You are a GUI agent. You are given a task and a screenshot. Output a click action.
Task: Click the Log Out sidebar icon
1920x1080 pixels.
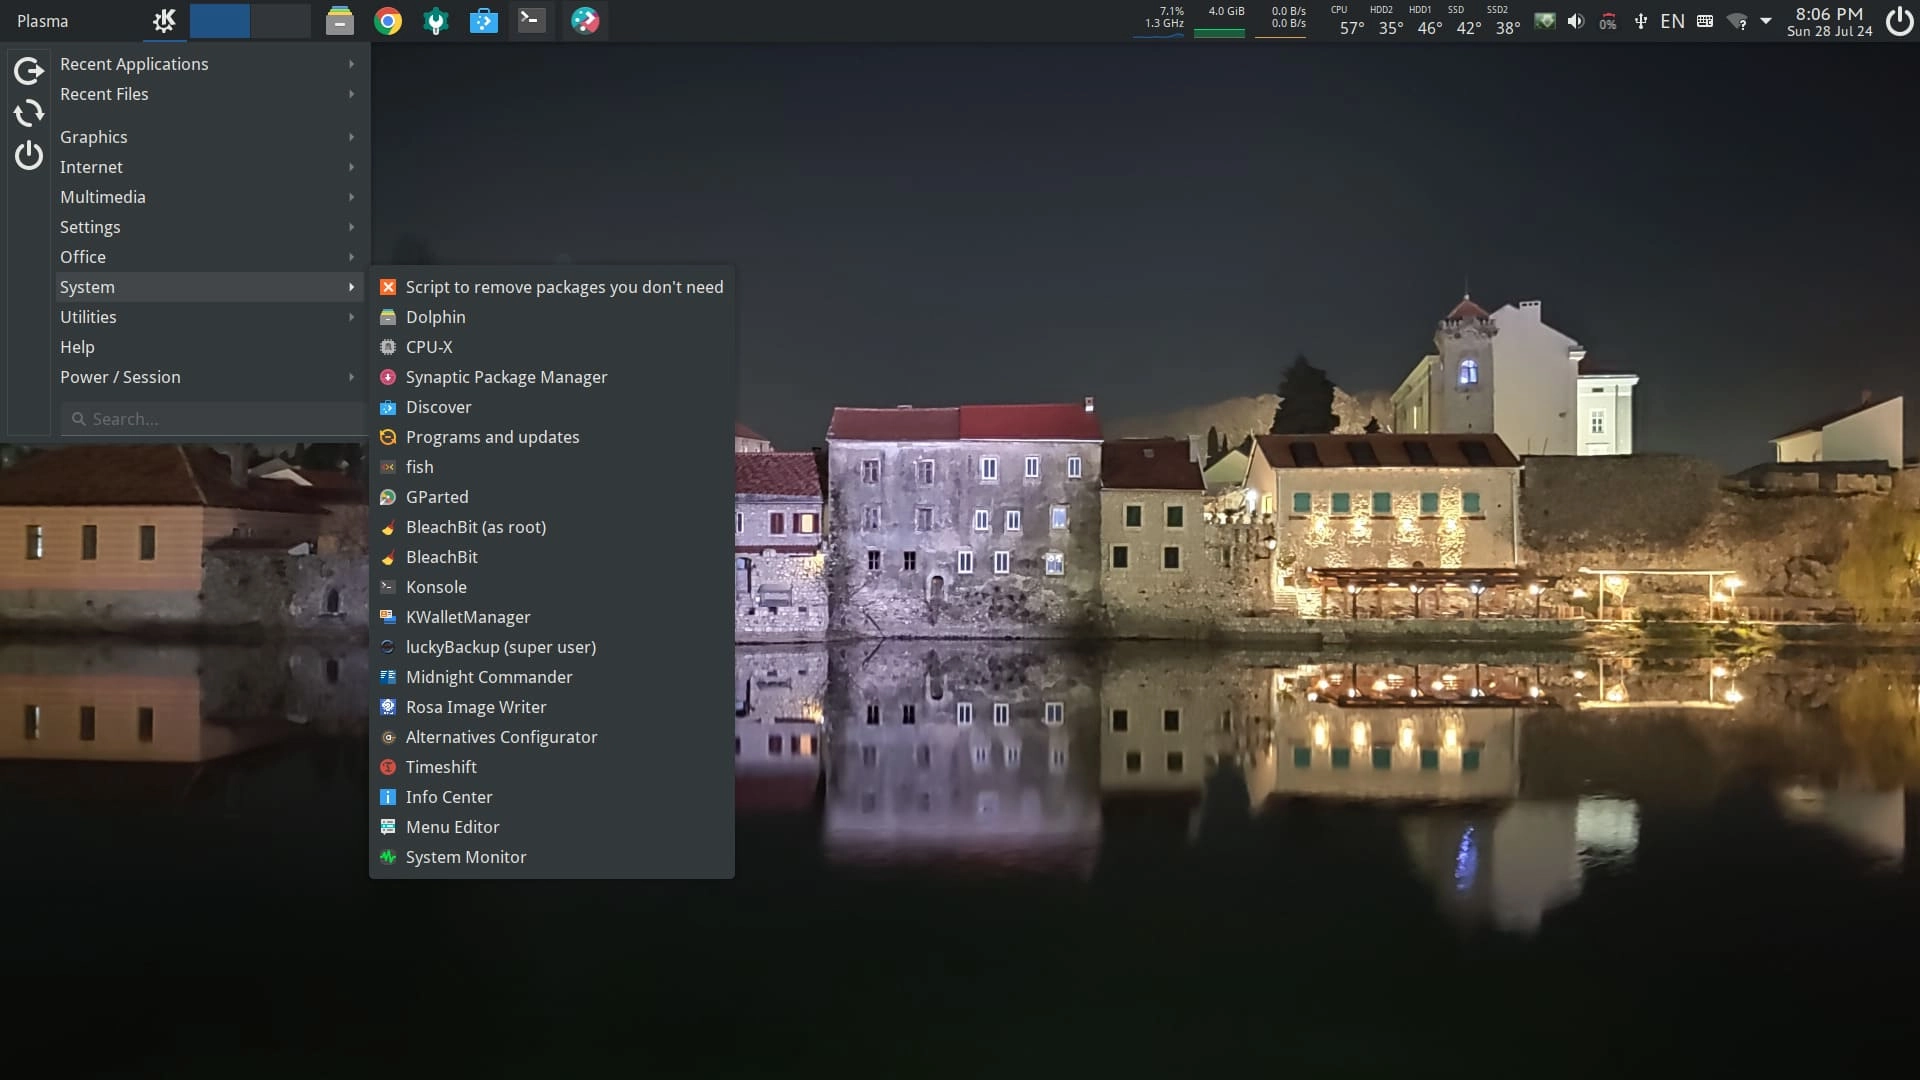29,70
